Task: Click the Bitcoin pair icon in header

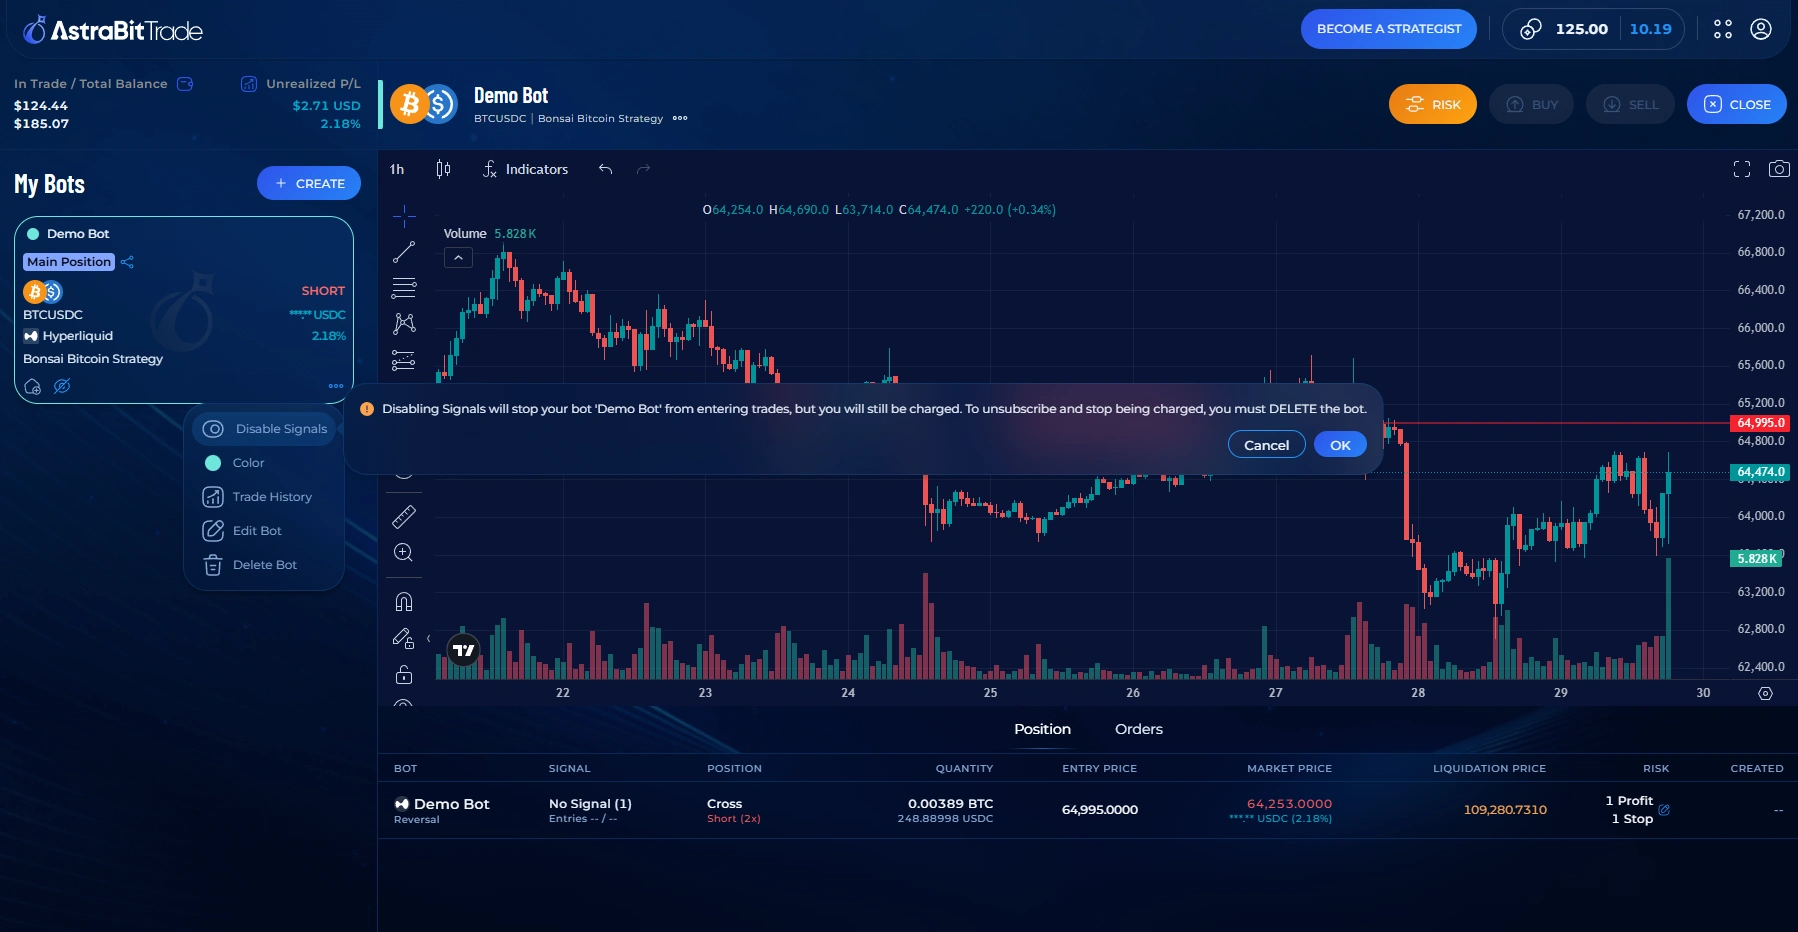Action: coord(423,104)
